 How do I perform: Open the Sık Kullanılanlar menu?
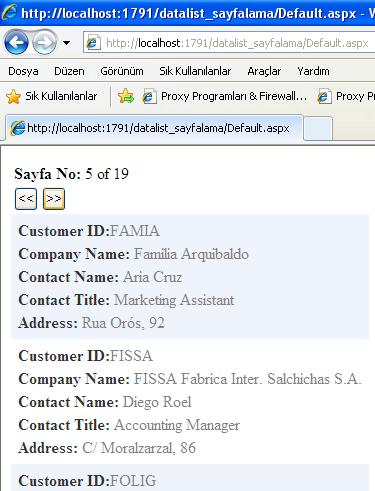(195, 71)
